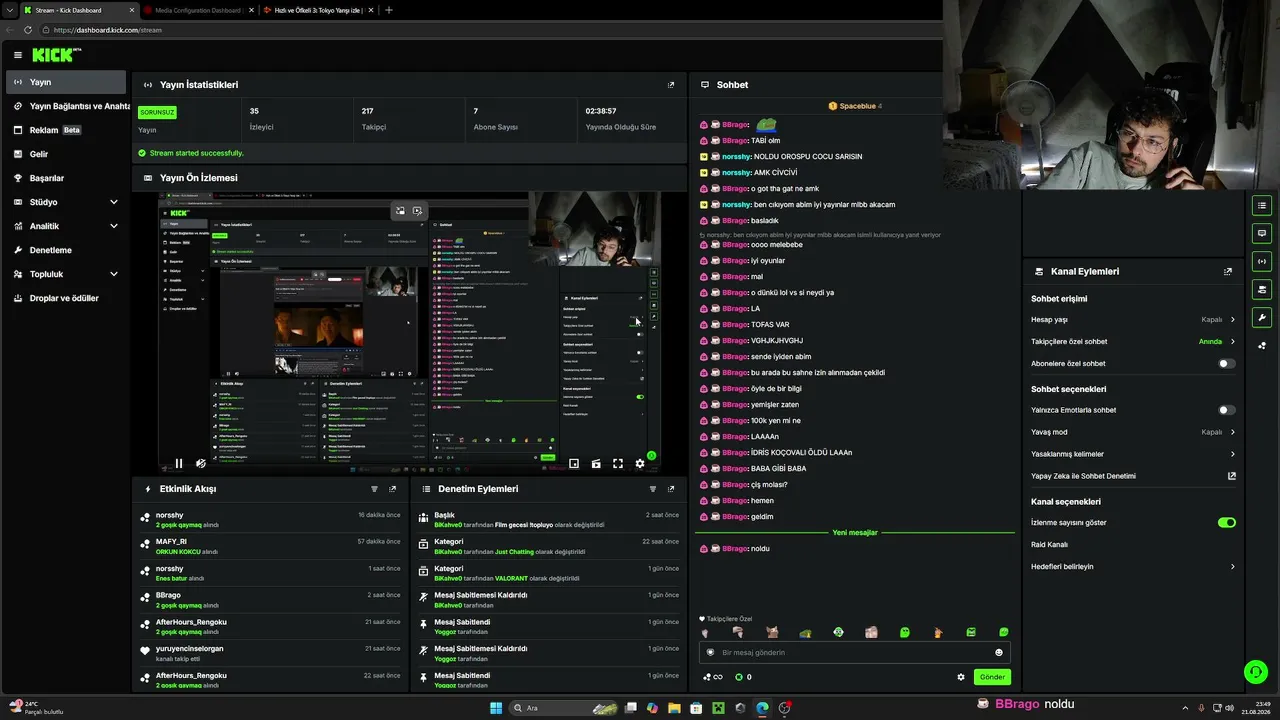Open stream preview settings gear

coord(640,463)
